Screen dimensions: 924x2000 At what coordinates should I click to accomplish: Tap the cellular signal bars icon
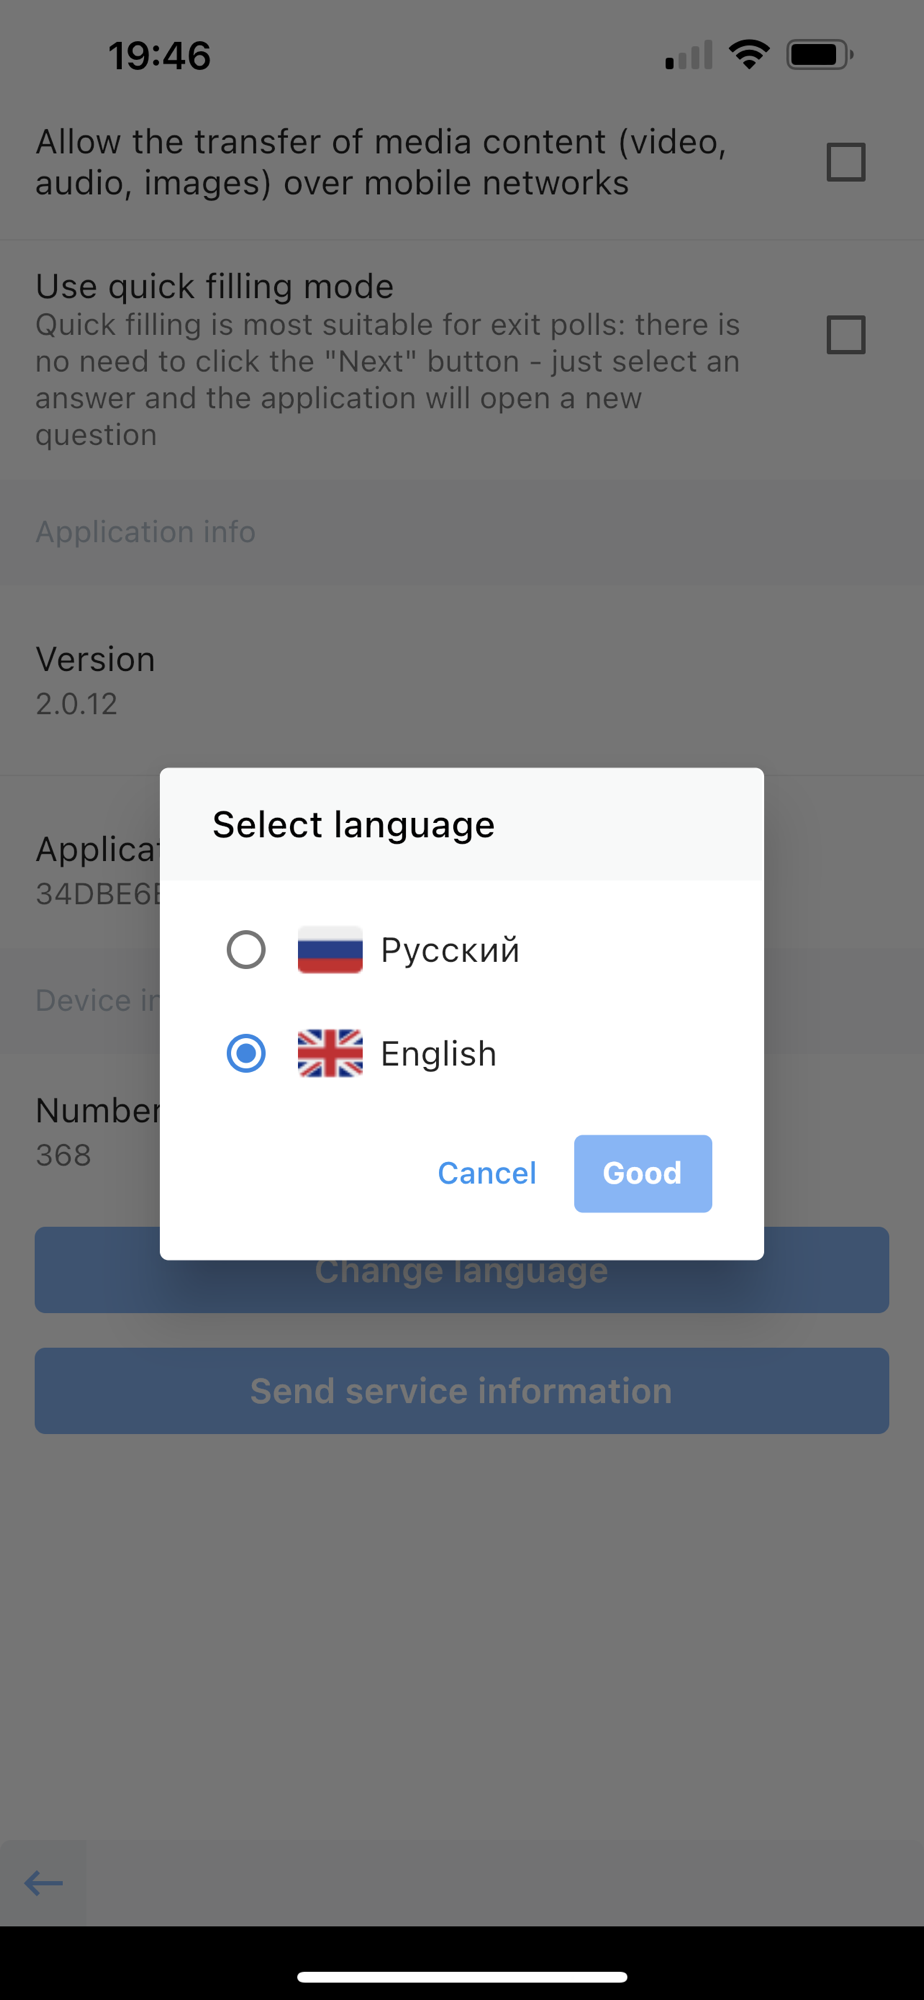[689, 55]
